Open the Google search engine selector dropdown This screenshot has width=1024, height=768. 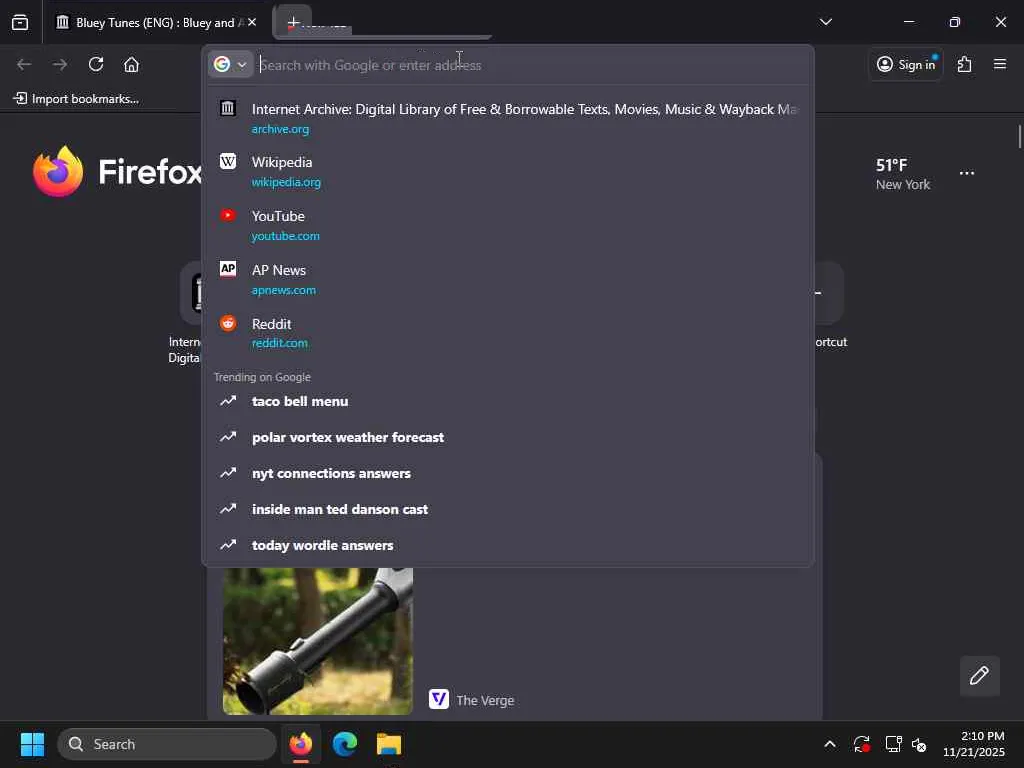[x=231, y=64]
